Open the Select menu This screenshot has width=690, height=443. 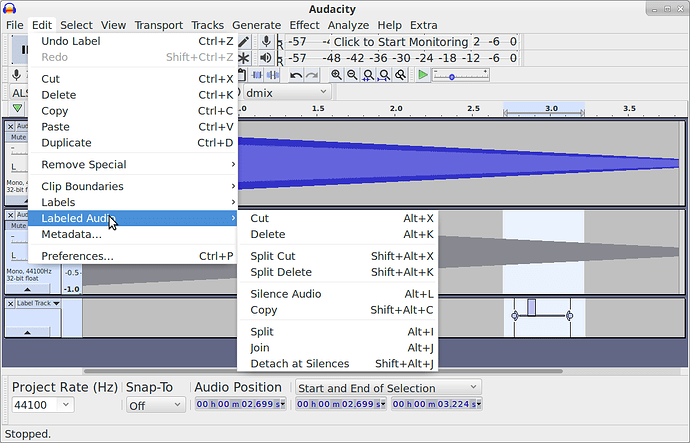point(77,25)
